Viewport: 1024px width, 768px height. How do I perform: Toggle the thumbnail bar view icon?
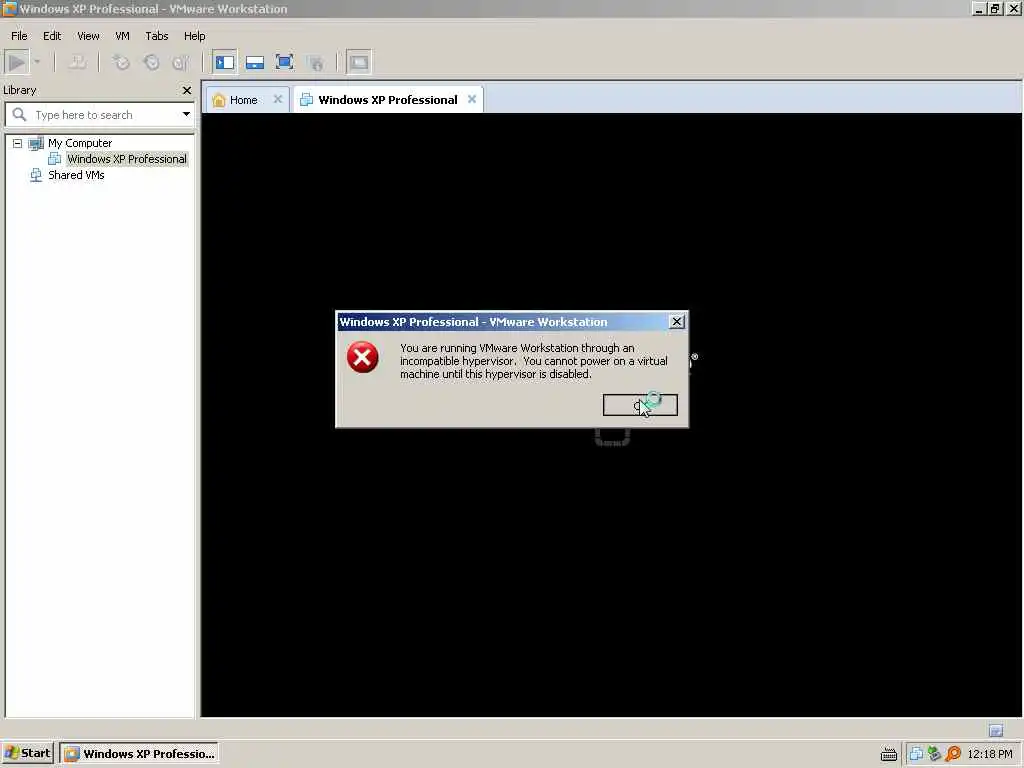click(x=255, y=63)
